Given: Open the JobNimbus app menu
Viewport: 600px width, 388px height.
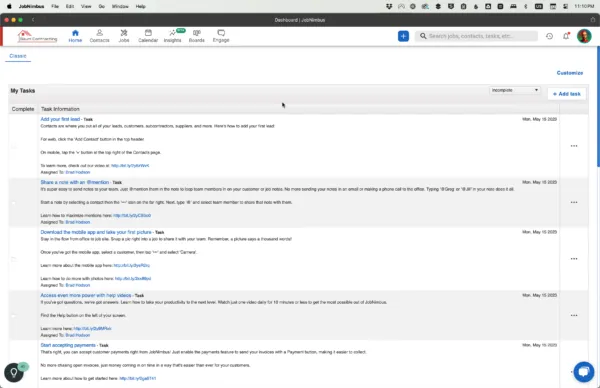Looking at the screenshot, I should click(31, 6).
